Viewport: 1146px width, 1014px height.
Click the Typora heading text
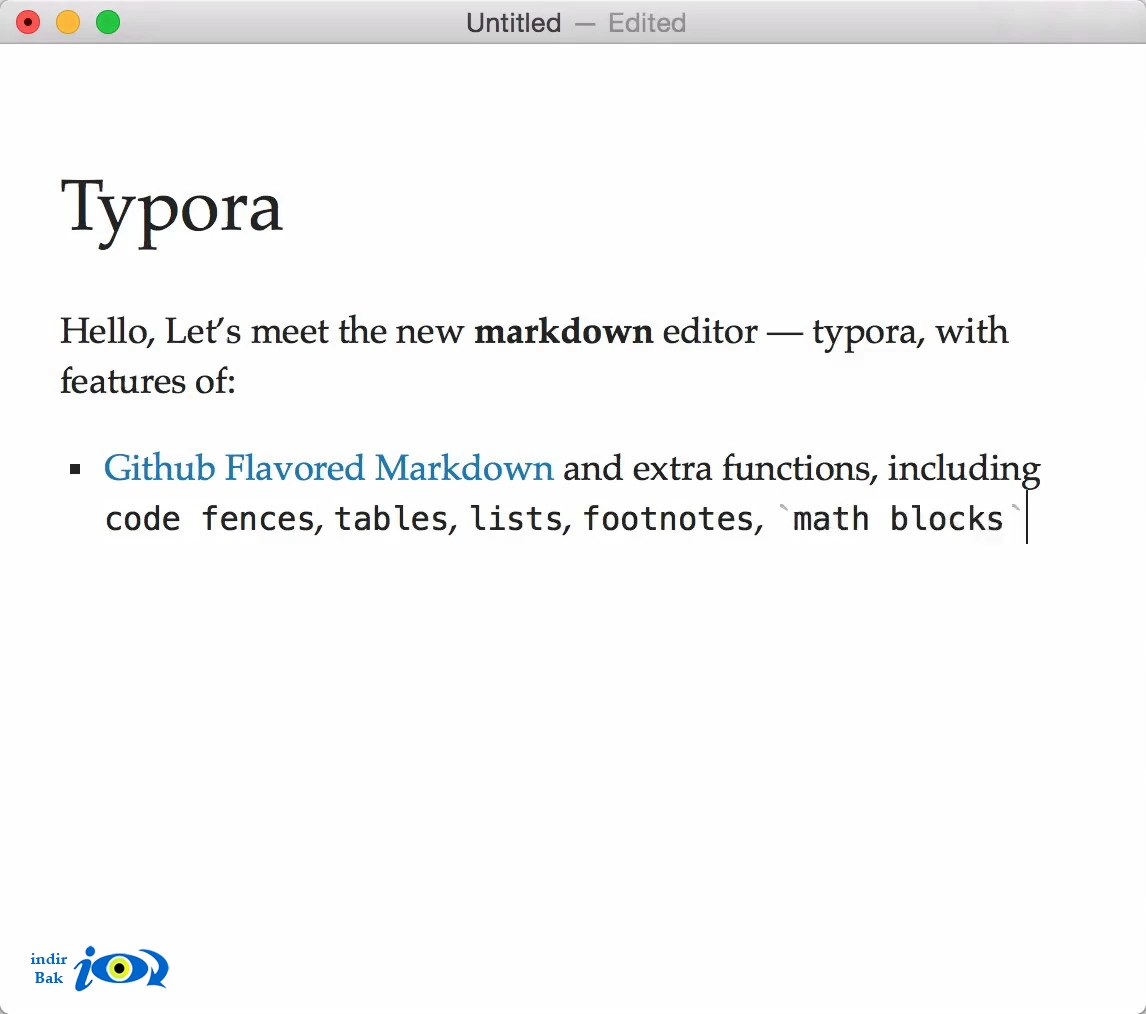[x=171, y=211]
